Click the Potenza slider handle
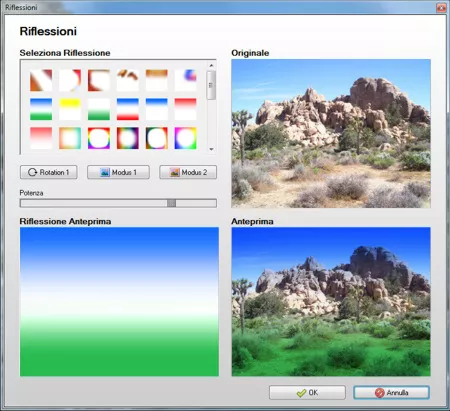The image size is (450, 411). 171,203
